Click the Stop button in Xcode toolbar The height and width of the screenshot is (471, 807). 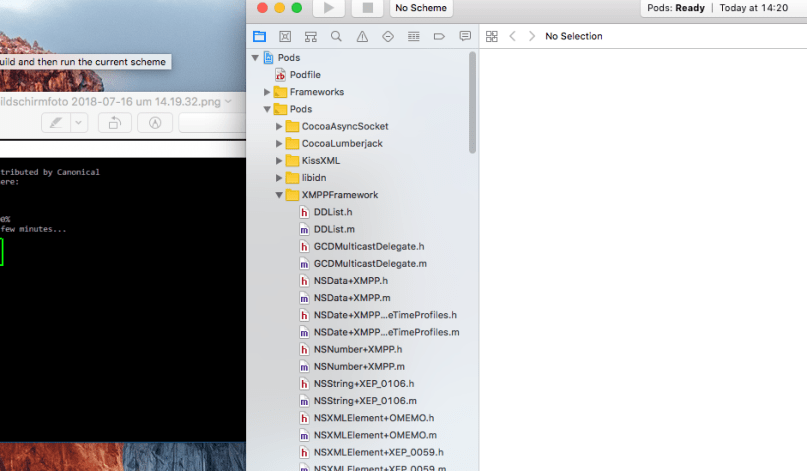point(367,8)
